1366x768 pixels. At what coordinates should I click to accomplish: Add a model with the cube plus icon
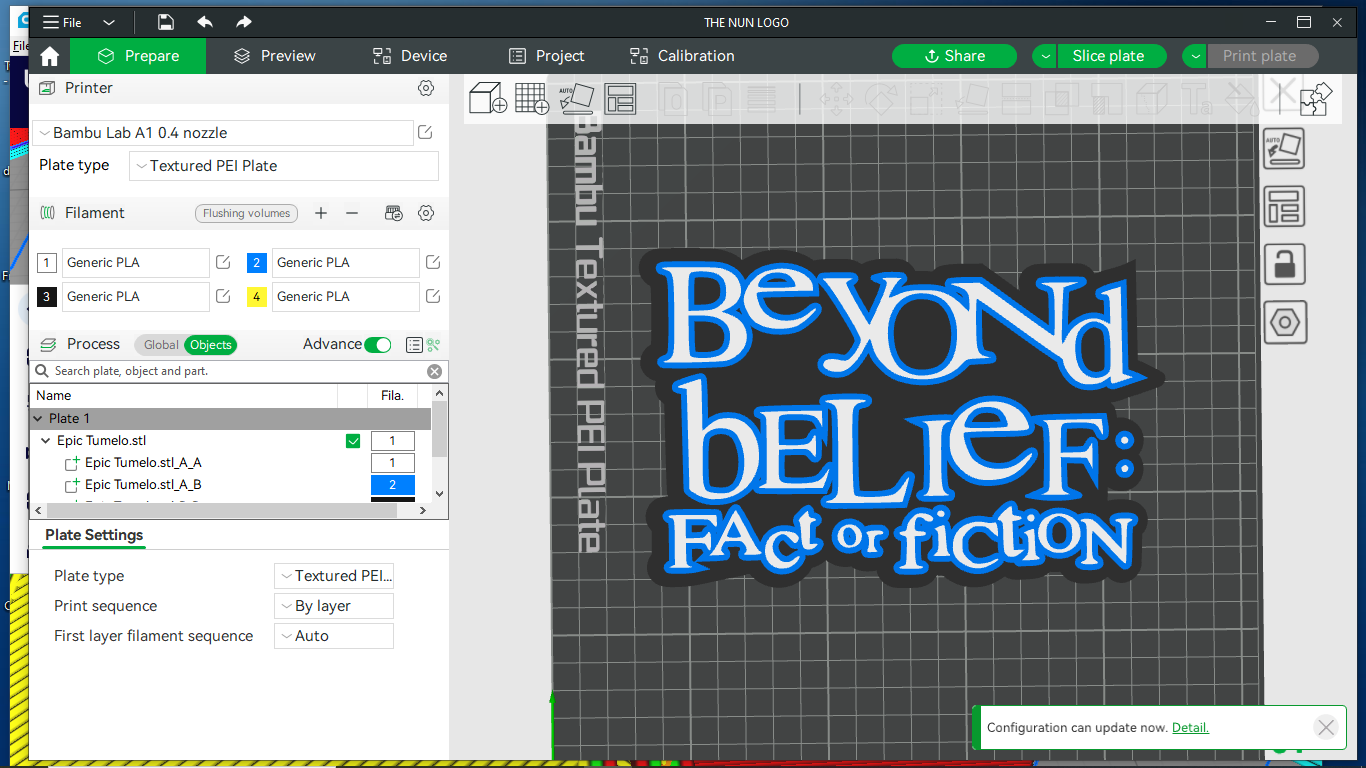click(x=488, y=99)
